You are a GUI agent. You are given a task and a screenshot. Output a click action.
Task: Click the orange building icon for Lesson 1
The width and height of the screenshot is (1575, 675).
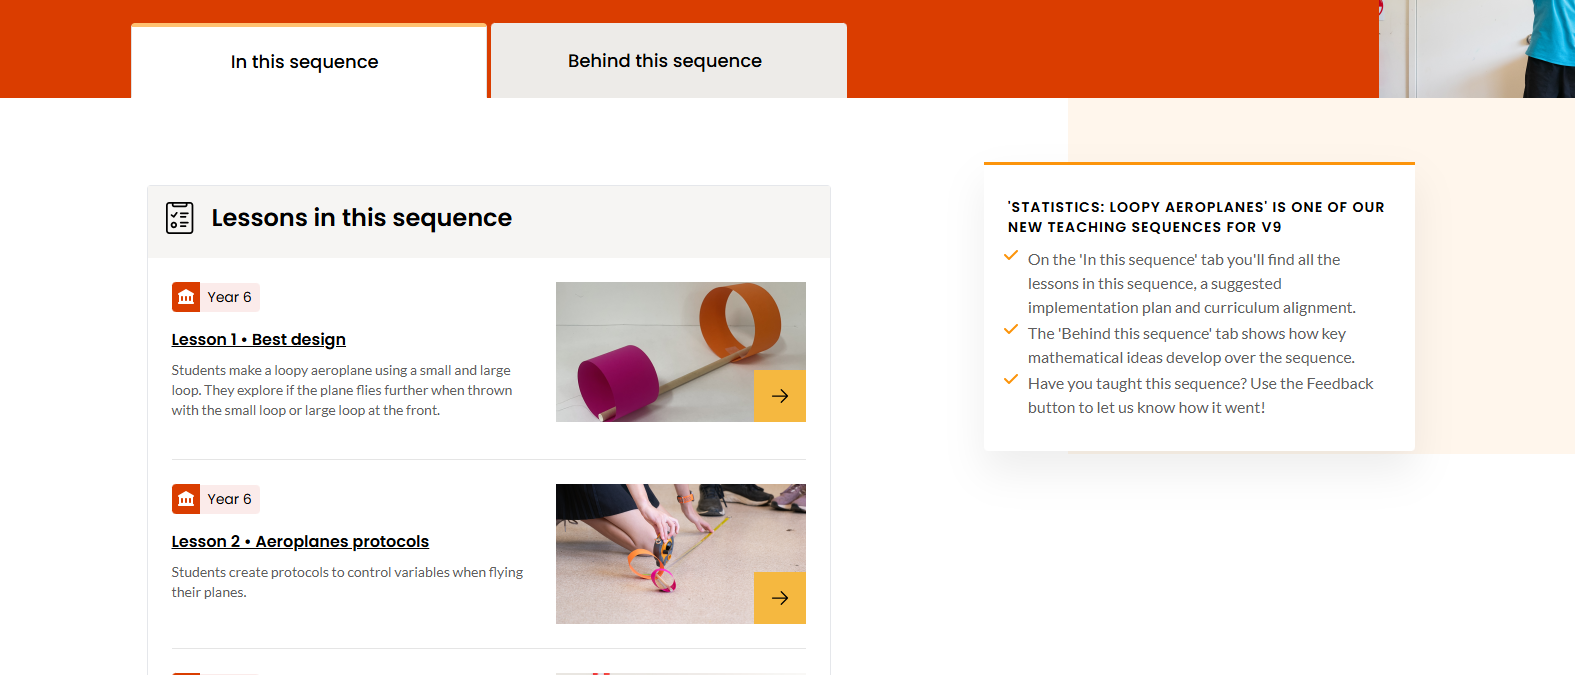pyautogui.click(x=186, y=297)
